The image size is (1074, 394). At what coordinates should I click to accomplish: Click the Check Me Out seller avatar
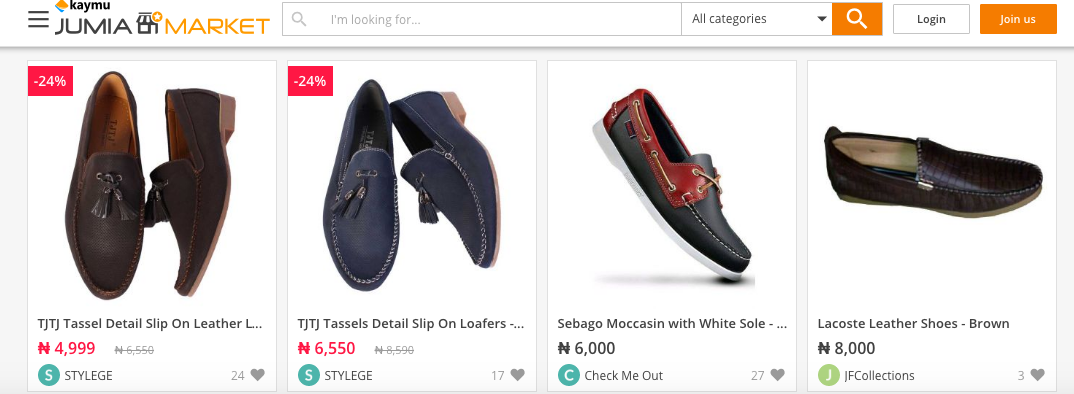tap(569, 375)
